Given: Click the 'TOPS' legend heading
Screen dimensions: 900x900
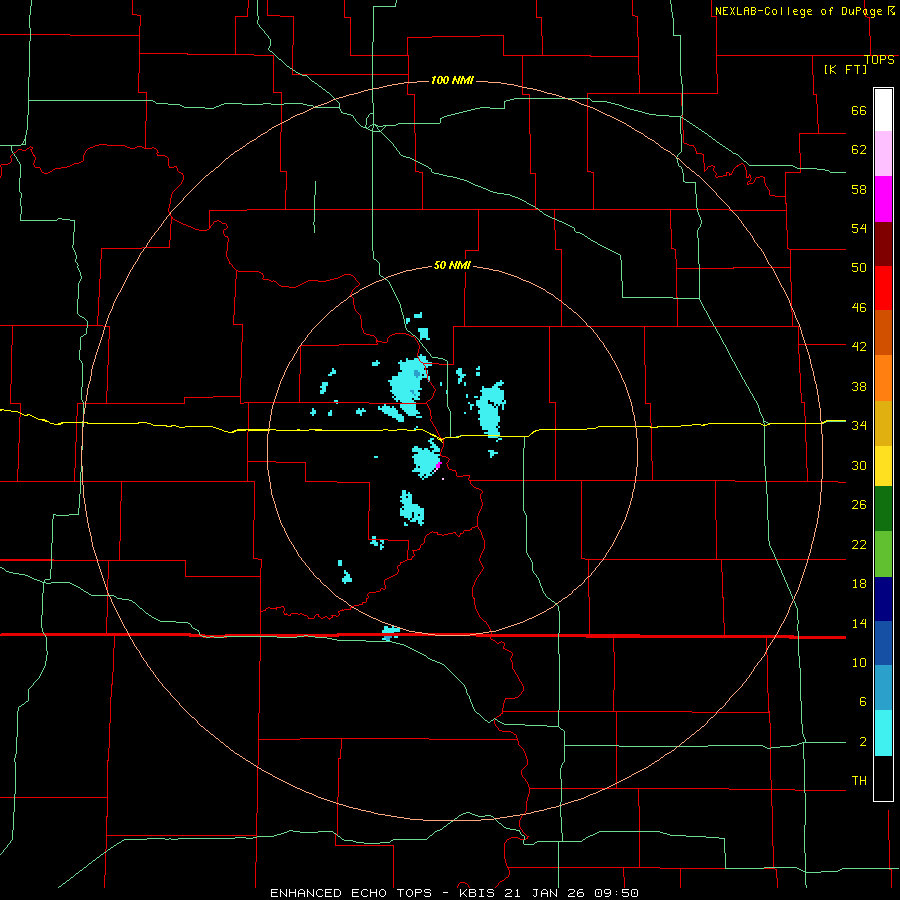Looking at the screenshot, I should (879, 60).
